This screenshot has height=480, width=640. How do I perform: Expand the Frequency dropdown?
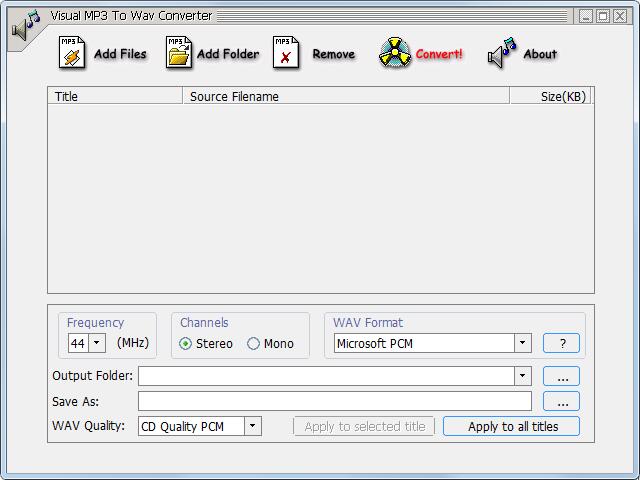click(x=96, y=343)
